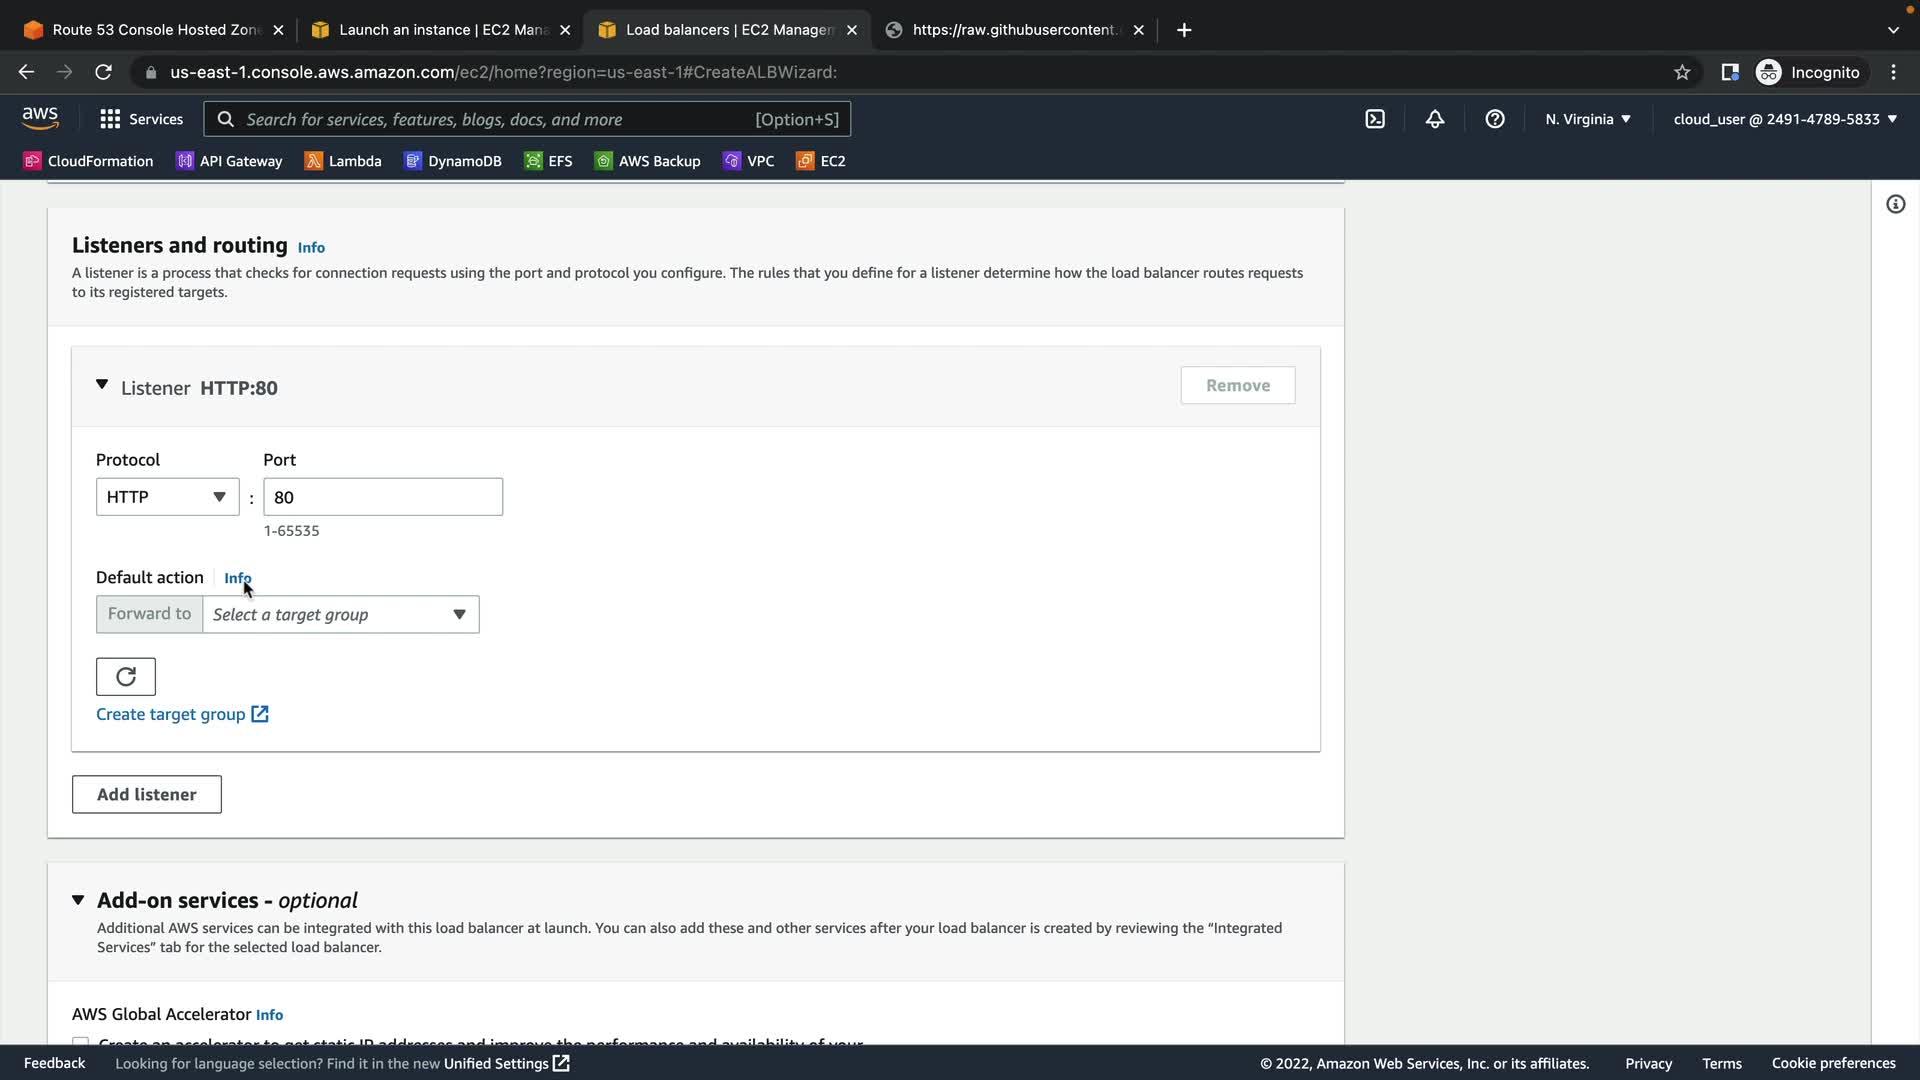This screenshot has width=1920, height=1080.
Task: Open the notifications bell
Action: coord(1435,119)
